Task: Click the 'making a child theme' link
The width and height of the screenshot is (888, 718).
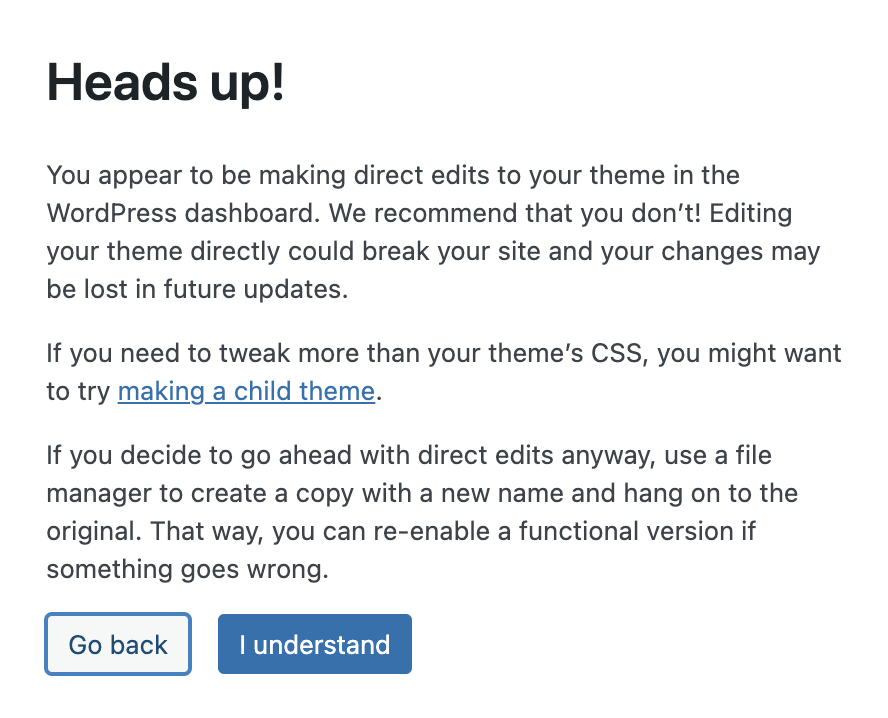Action: pos(246,391)
